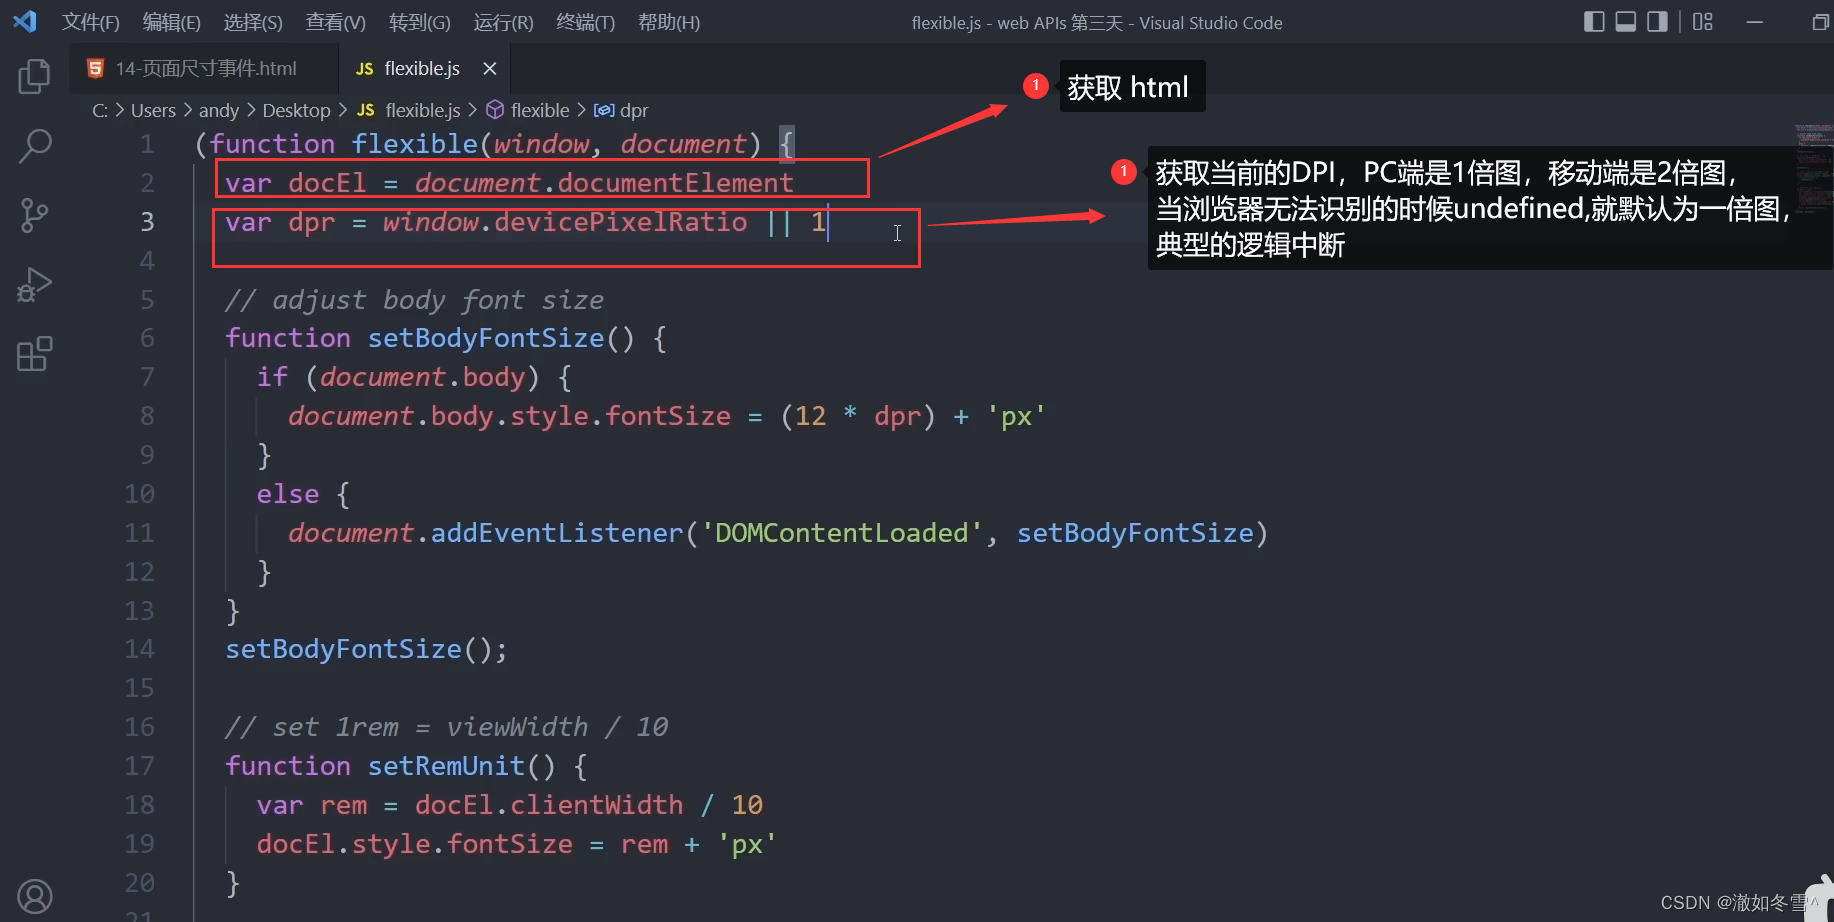Click the VS Code logo icon
This screenshot has height=922, width=1834.
[25, 21]
